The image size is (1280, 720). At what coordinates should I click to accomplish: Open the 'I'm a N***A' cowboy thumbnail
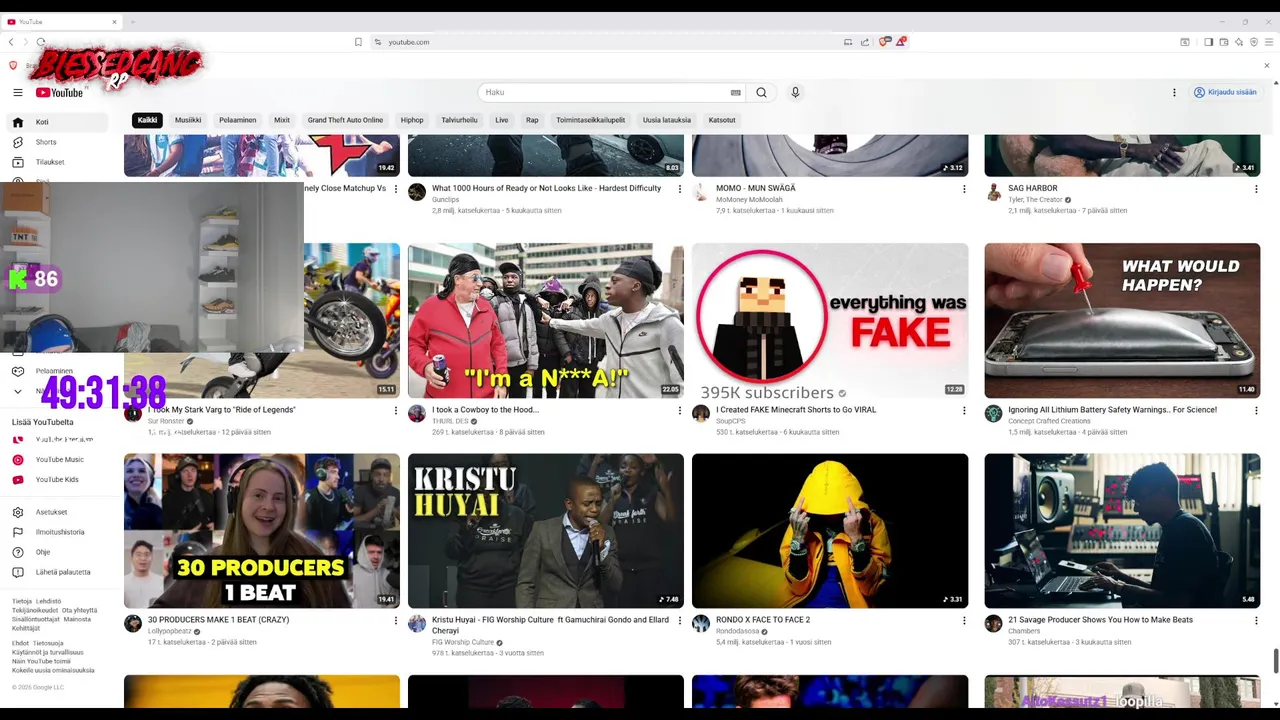click(x=546, y=321)
